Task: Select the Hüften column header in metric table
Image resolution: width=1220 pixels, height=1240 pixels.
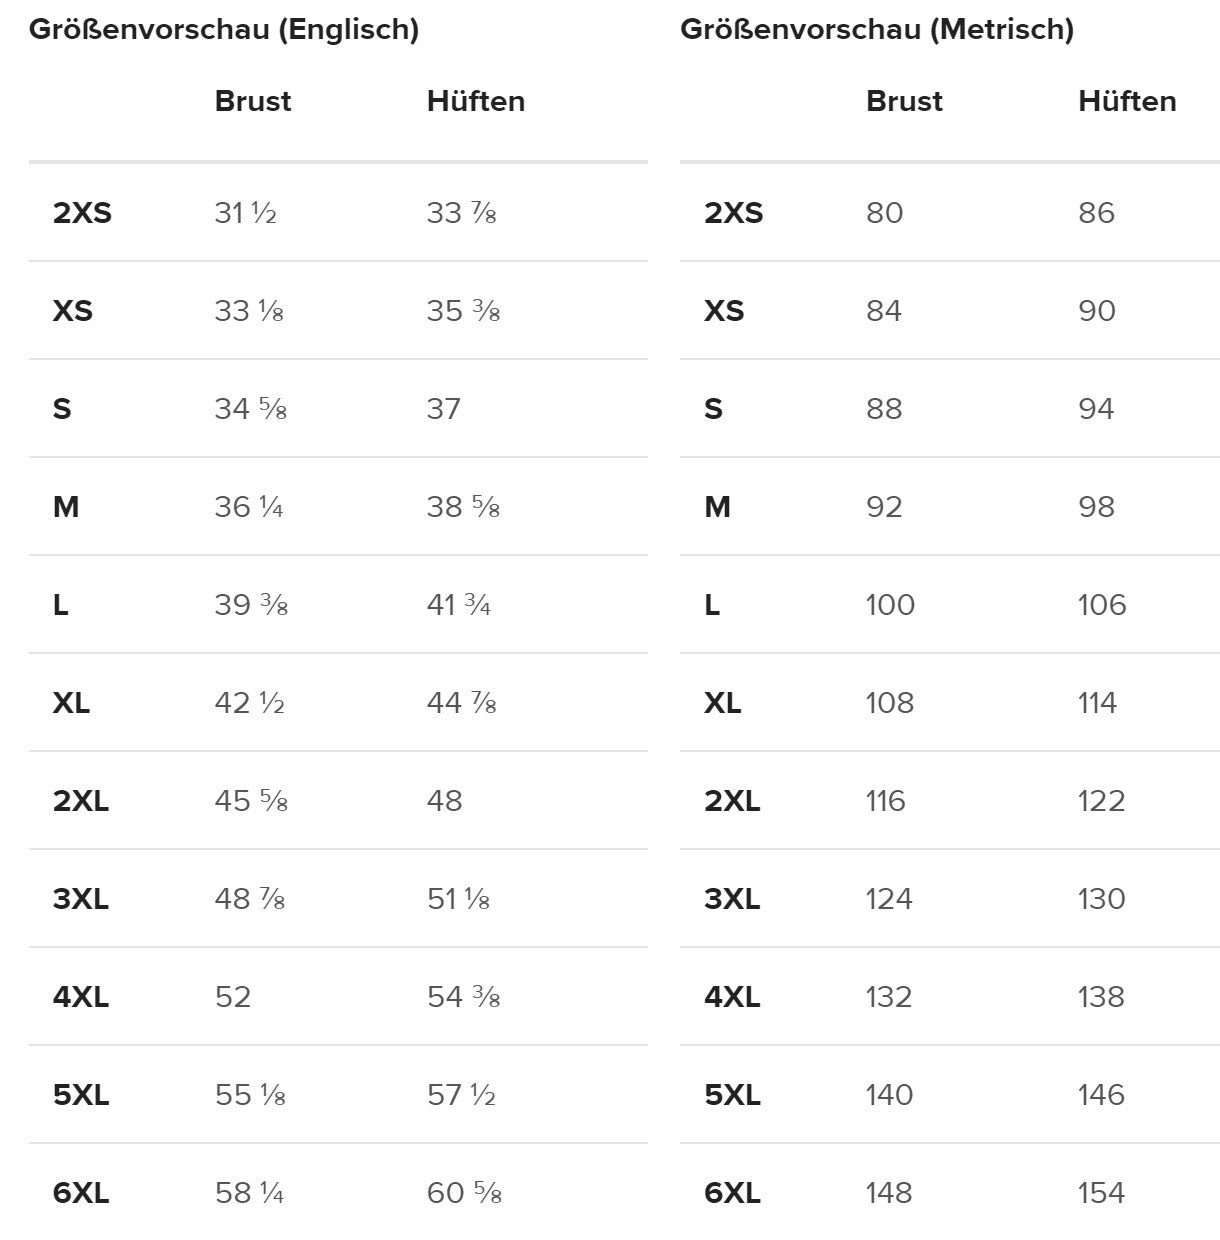Action: point(1127,101)
